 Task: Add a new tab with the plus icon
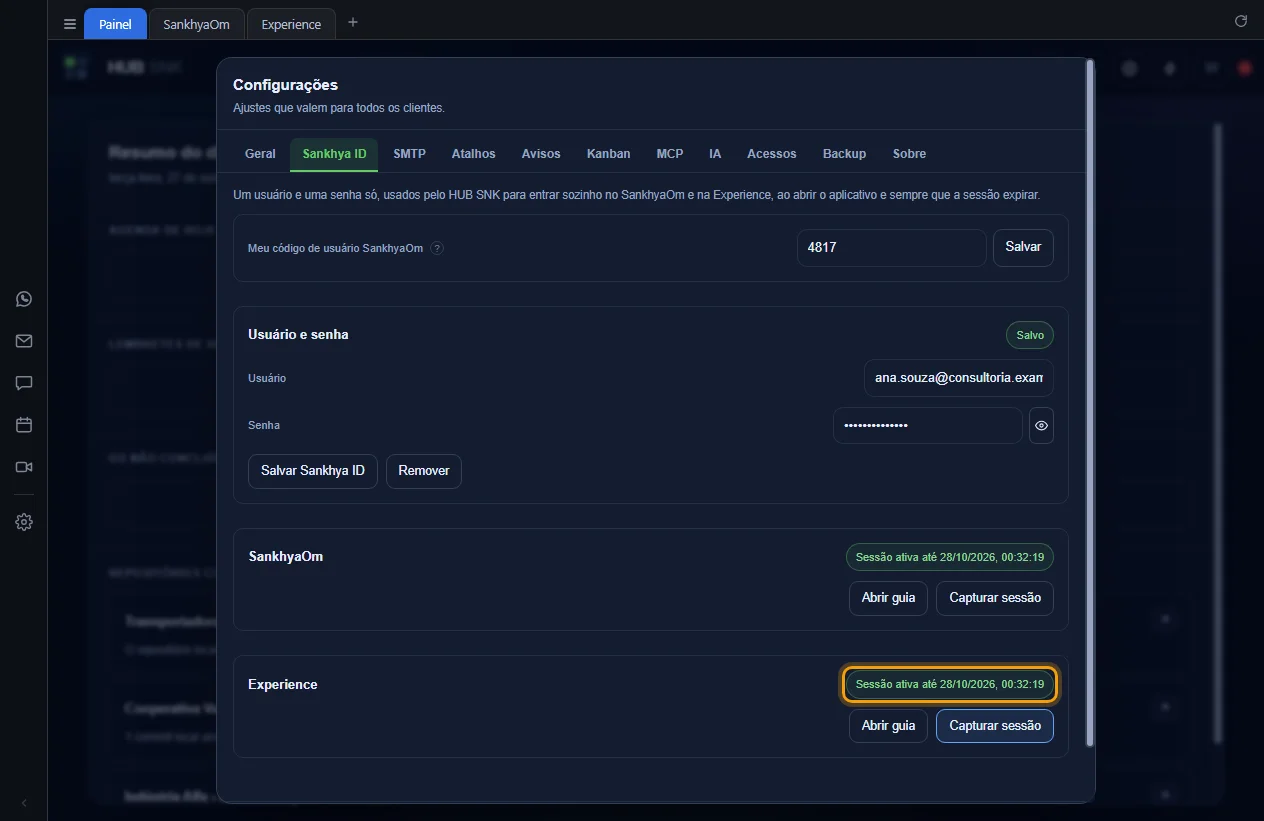(352, 22)
